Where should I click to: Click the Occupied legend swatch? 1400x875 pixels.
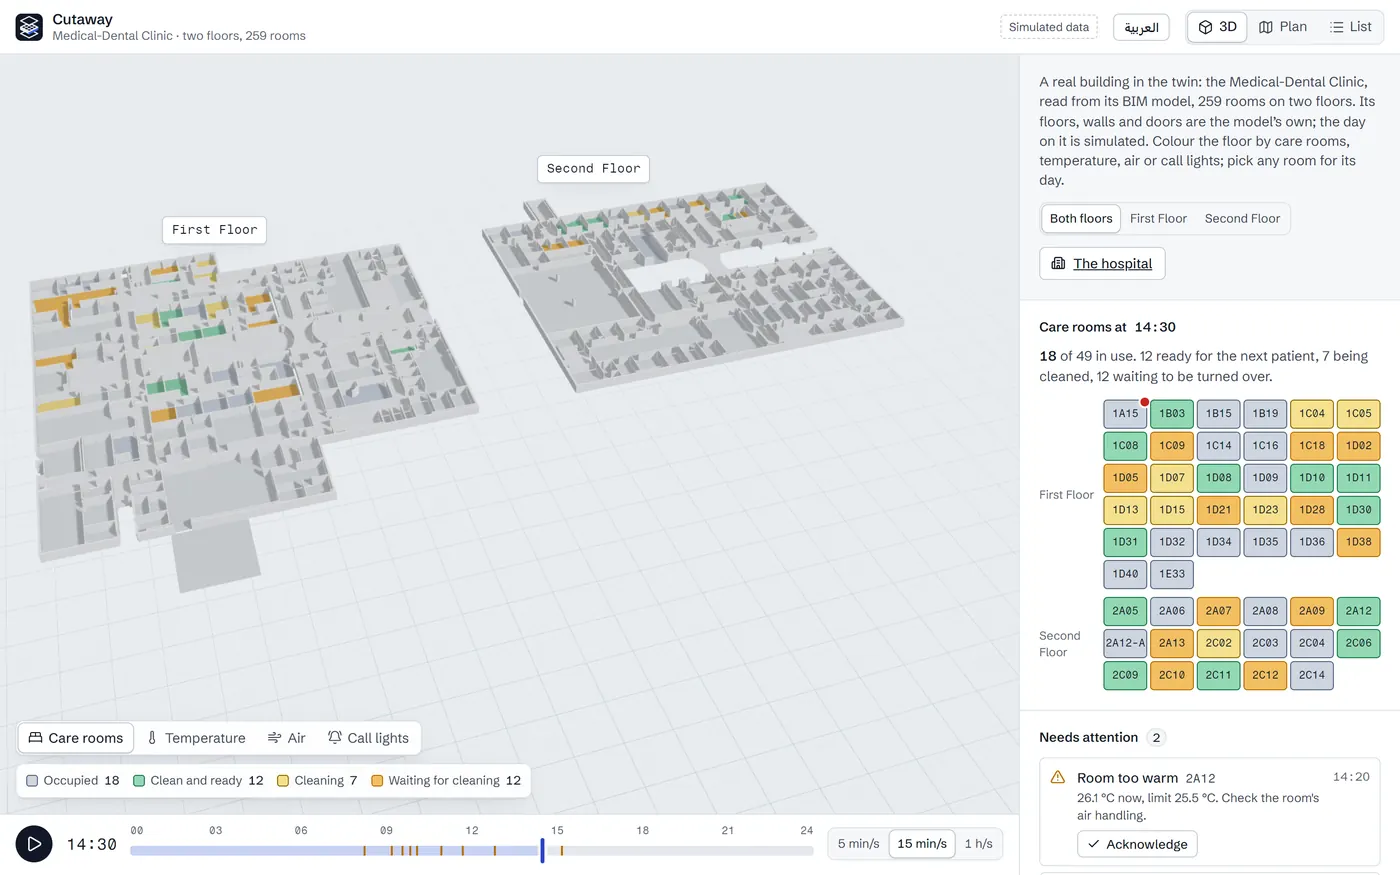tap(33, 781)
